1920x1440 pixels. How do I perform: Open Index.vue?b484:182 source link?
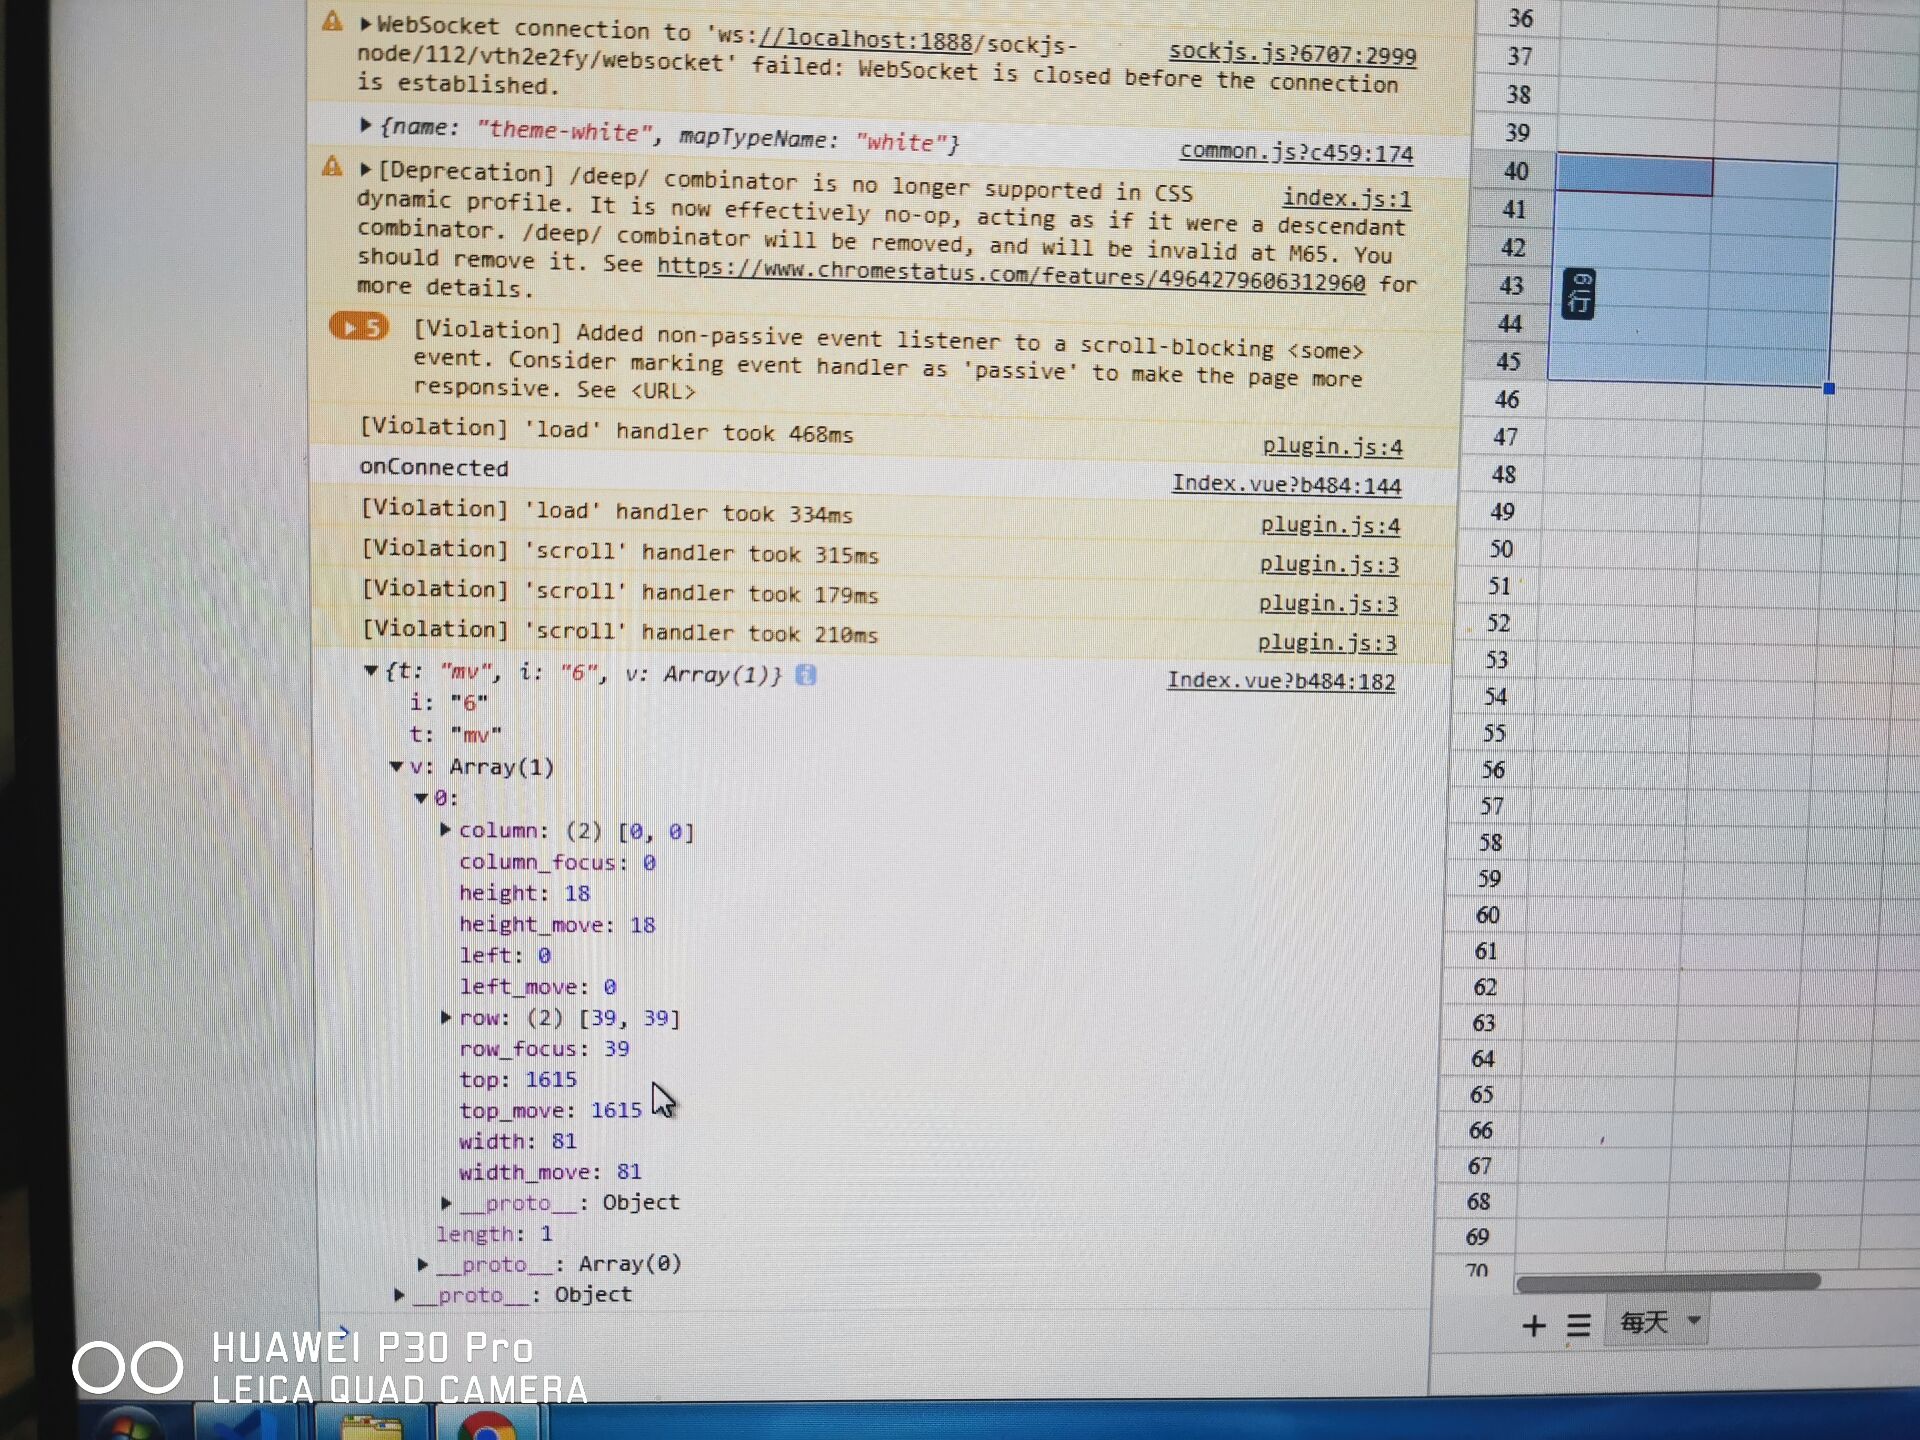pyautogui.click(x=1281, y=680)
